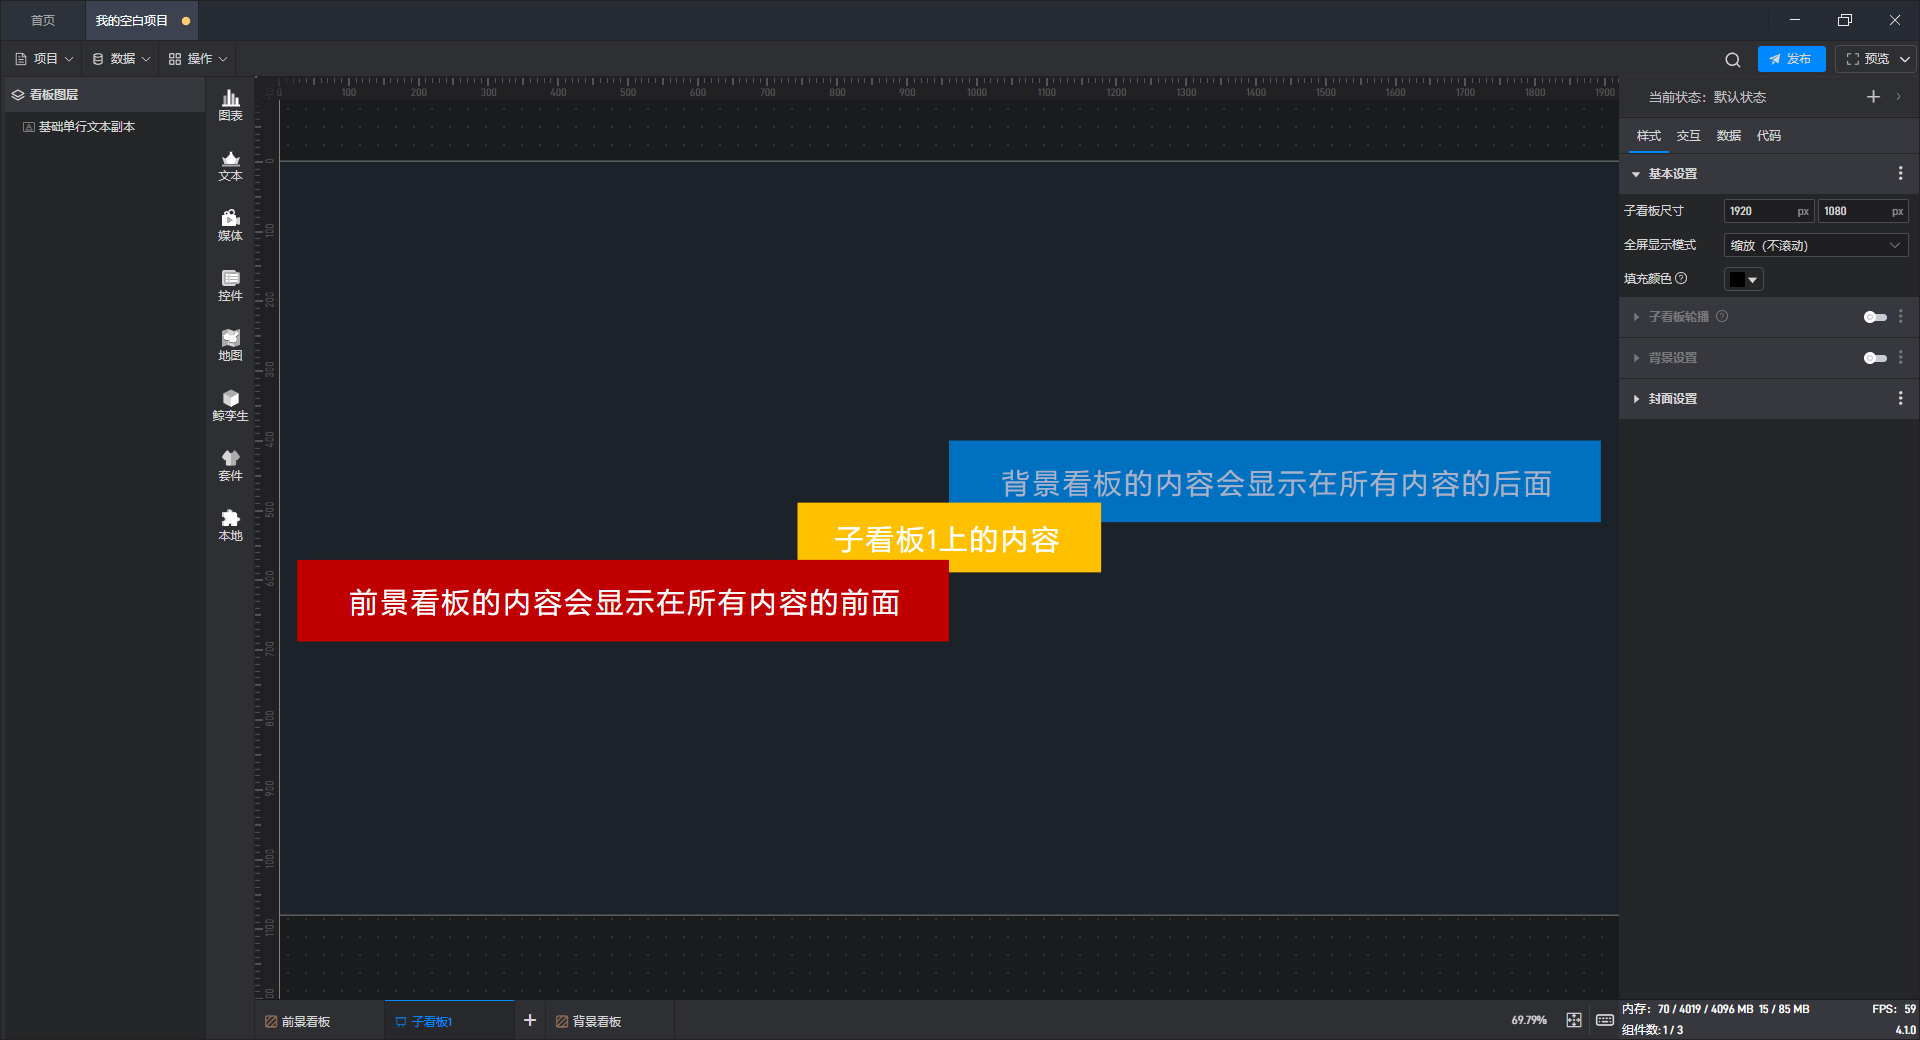1920x1040 pixels.
Task: Open the 媒体 media component category
Action: (x=230, y=225)
